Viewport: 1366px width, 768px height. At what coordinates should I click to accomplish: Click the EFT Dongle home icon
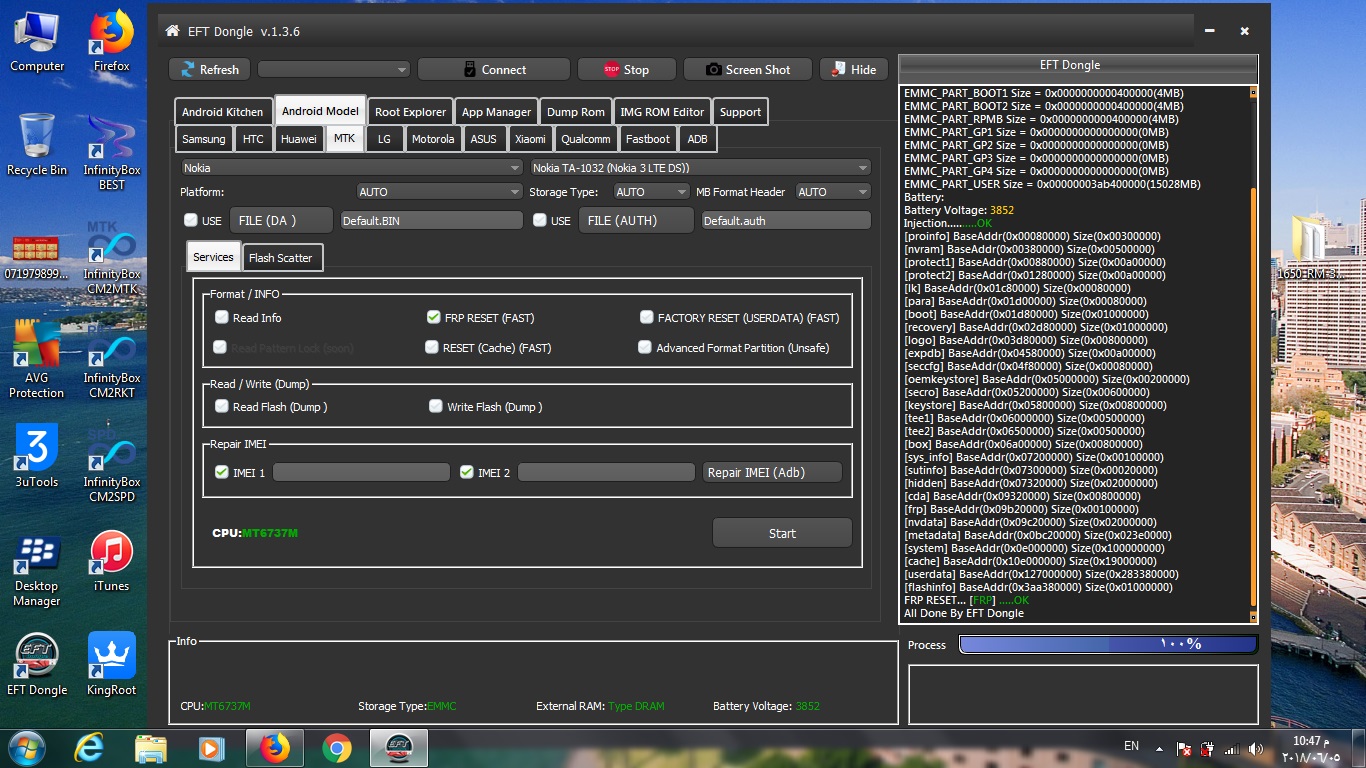(x=172, y=31)
